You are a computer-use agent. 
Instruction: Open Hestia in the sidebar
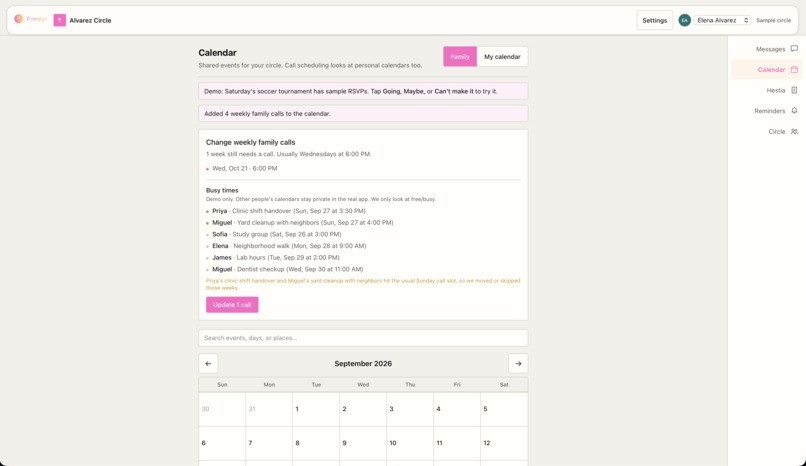(776, 90)
